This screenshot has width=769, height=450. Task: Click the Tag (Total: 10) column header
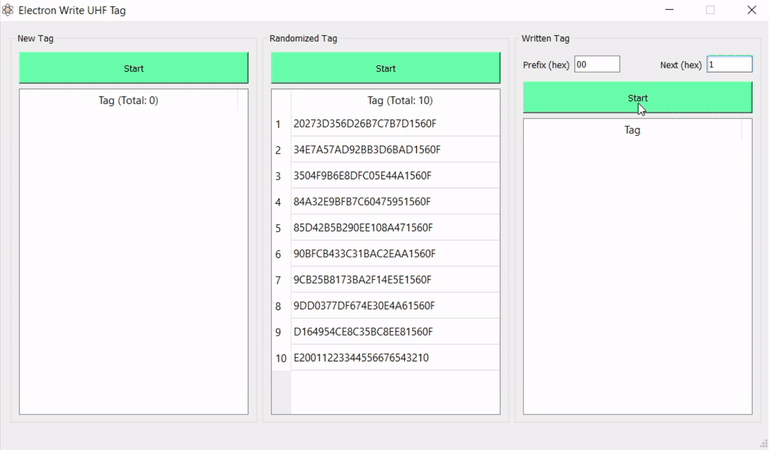[399, 100]
